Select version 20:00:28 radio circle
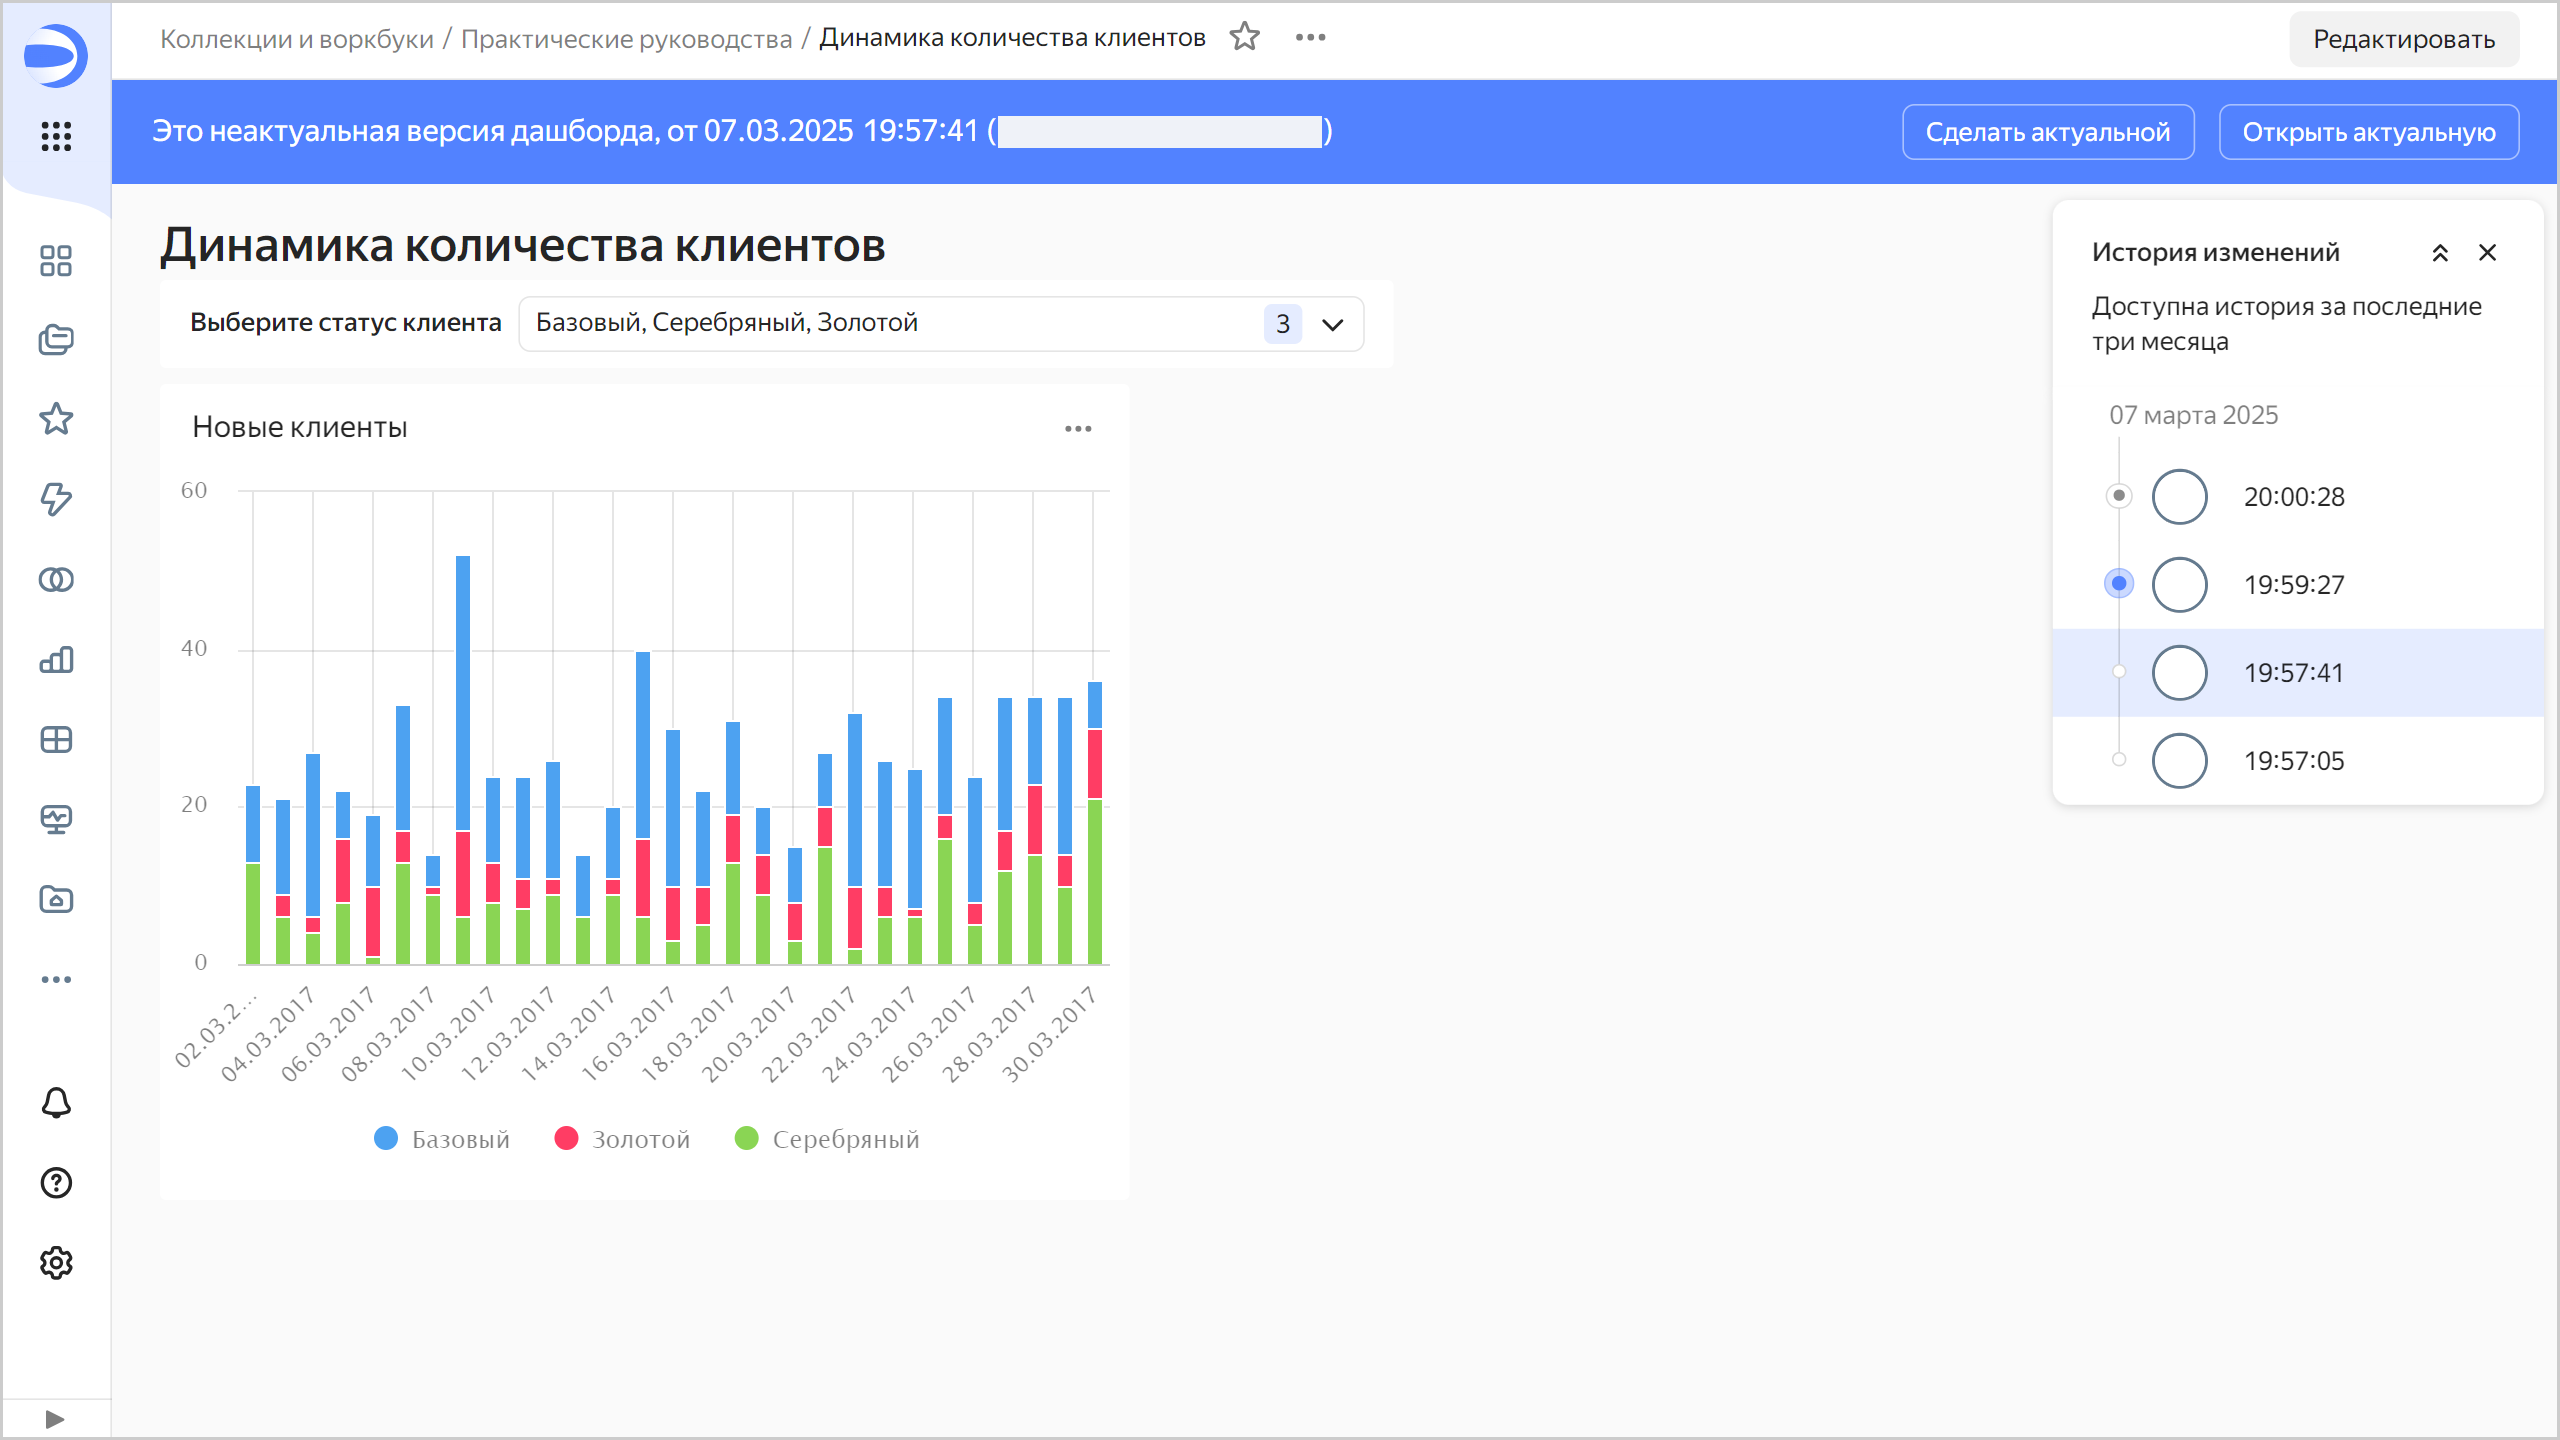This screenshot has width=2560, height=1440. tap(2179, 497)
